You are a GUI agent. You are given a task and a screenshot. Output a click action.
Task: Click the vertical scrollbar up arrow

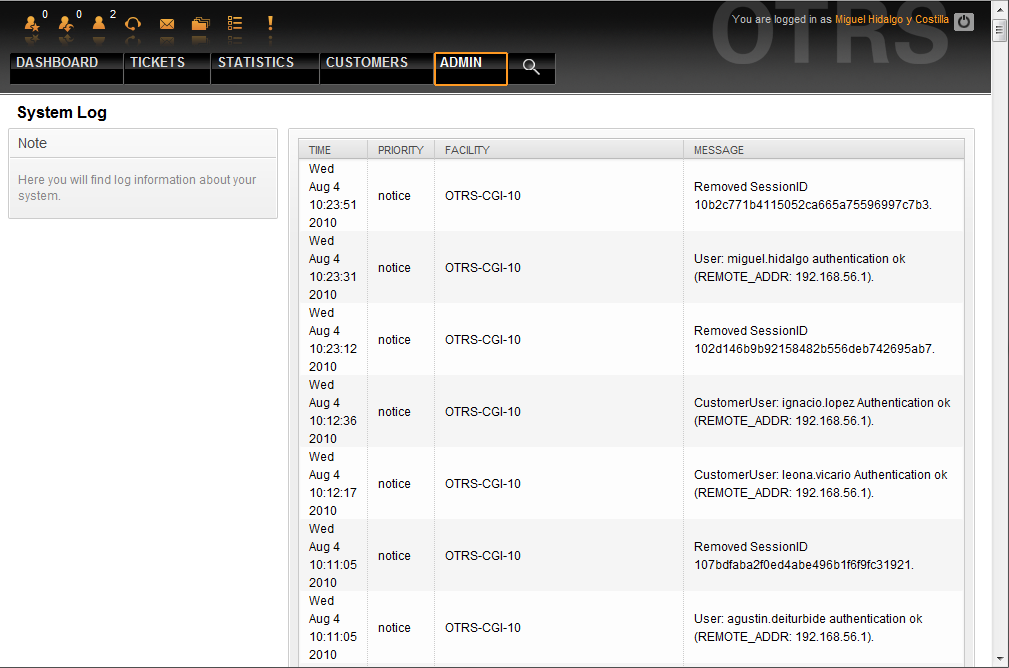point(999,9)
